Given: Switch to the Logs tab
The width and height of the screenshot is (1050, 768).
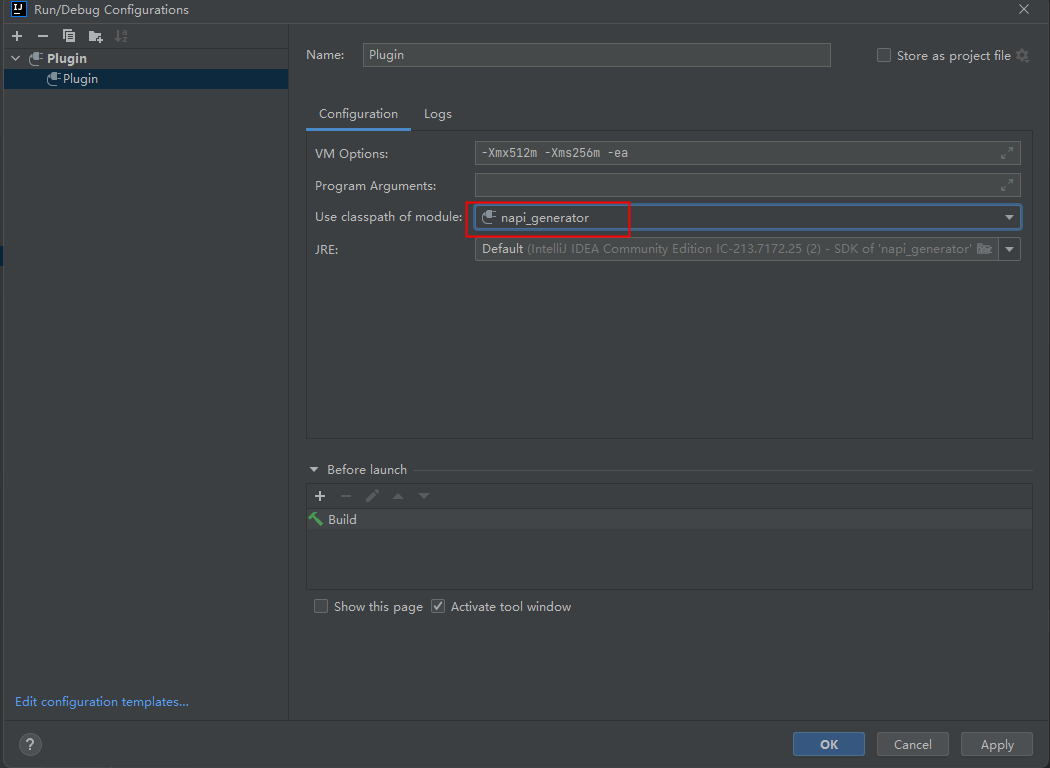Looking at the screenshot, I should (437, 114).
